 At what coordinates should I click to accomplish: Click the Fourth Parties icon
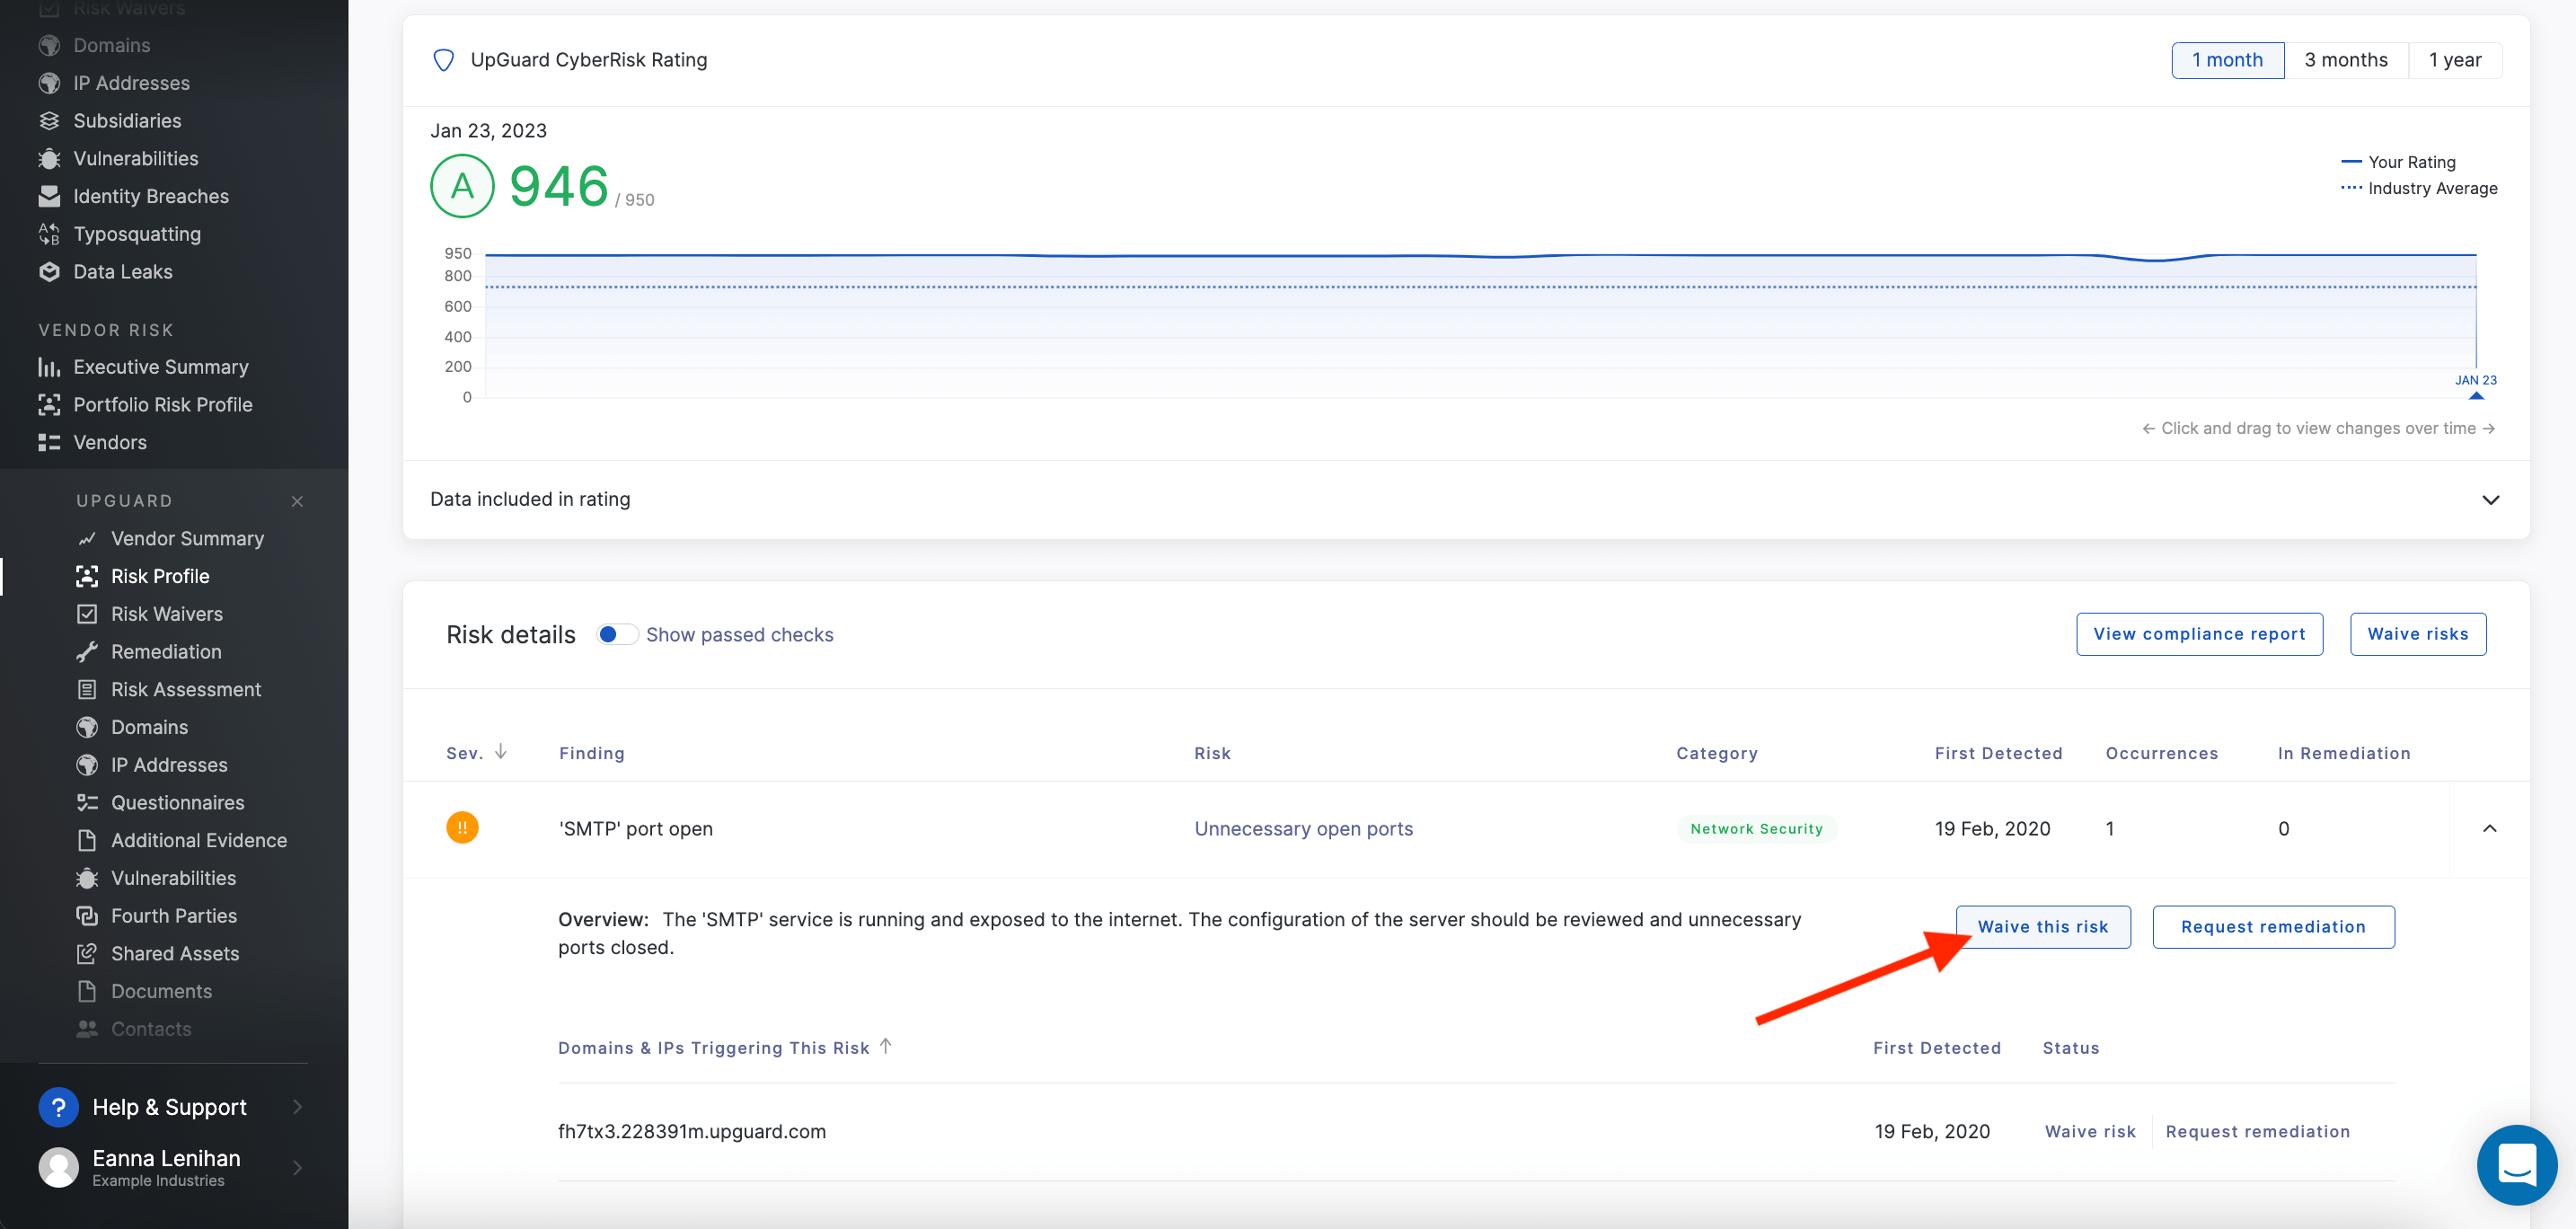pyautogui.click(x=87, y=916)
